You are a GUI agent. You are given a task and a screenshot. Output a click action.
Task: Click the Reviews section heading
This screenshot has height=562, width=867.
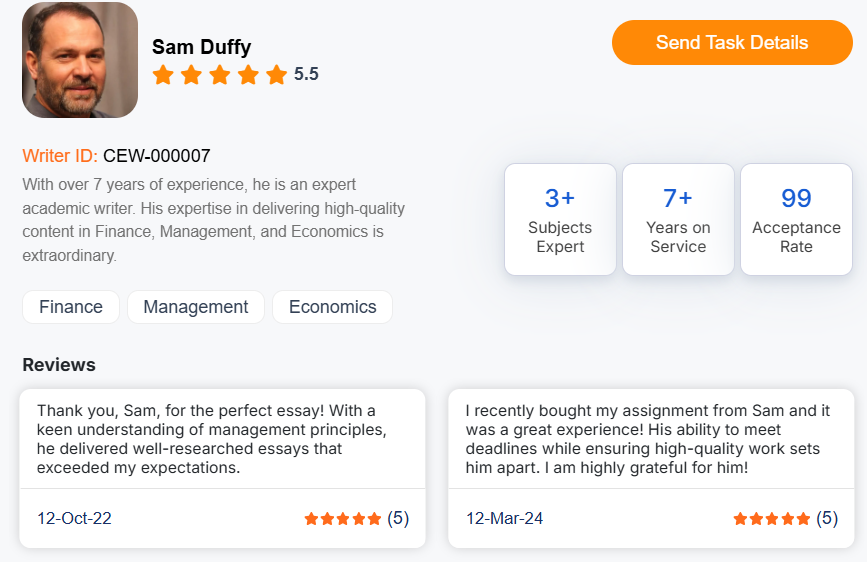(59, 365)
